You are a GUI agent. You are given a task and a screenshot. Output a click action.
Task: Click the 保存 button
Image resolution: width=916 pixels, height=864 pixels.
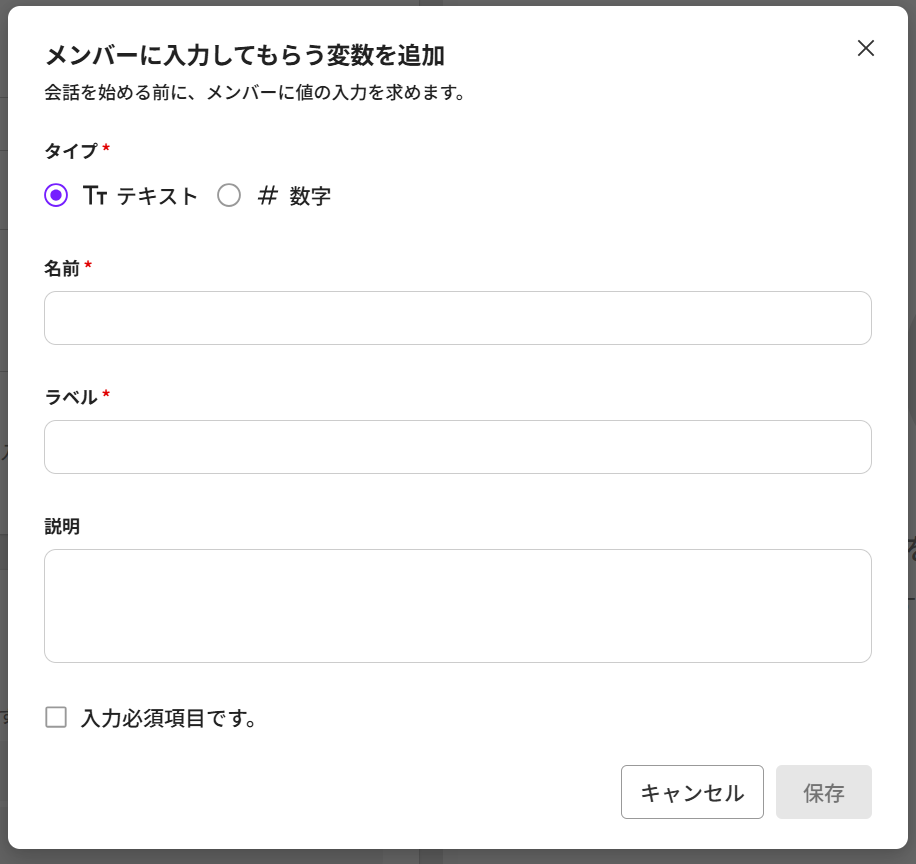click(x=823, y=792)
